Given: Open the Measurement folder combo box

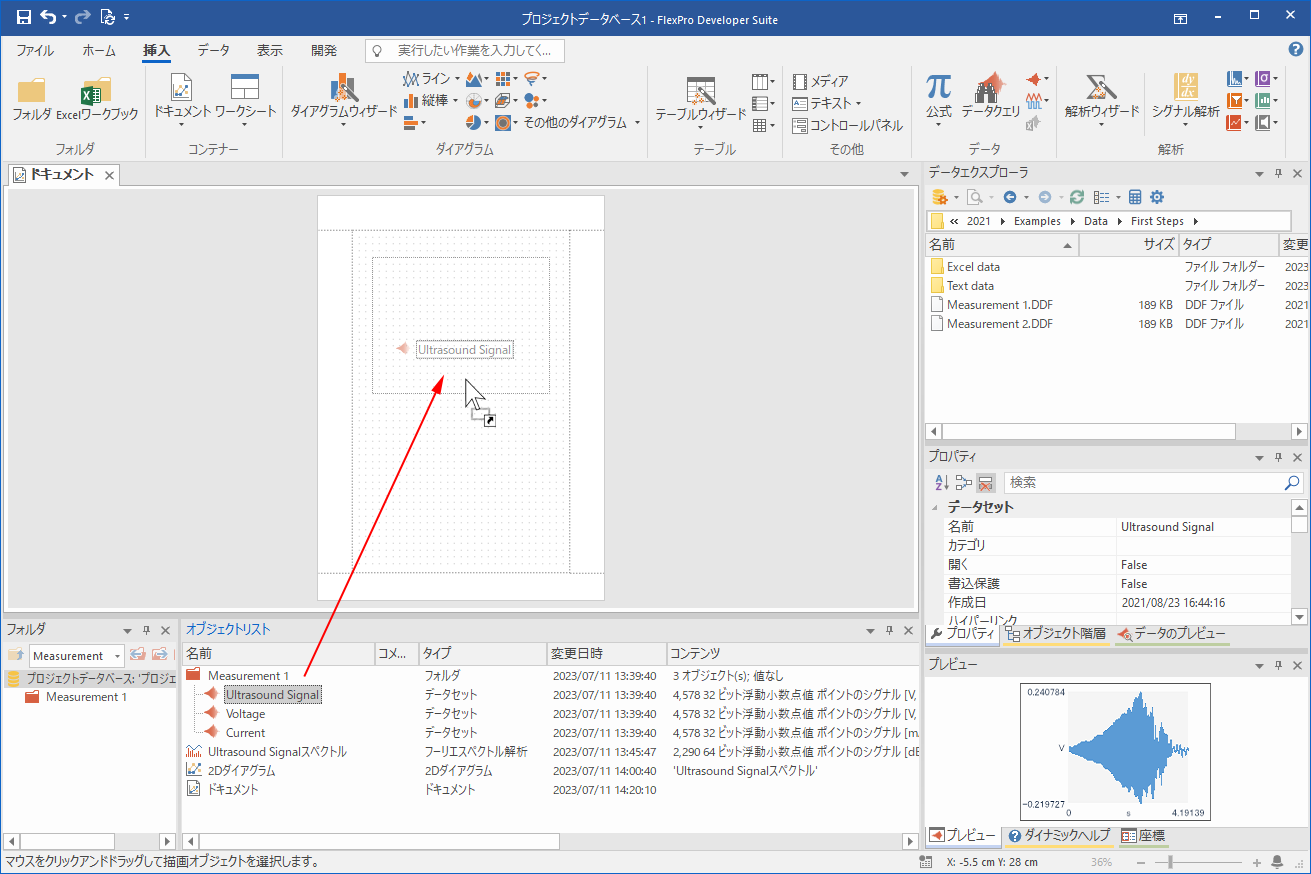Looking at the screenshot, I should (76, 656).
